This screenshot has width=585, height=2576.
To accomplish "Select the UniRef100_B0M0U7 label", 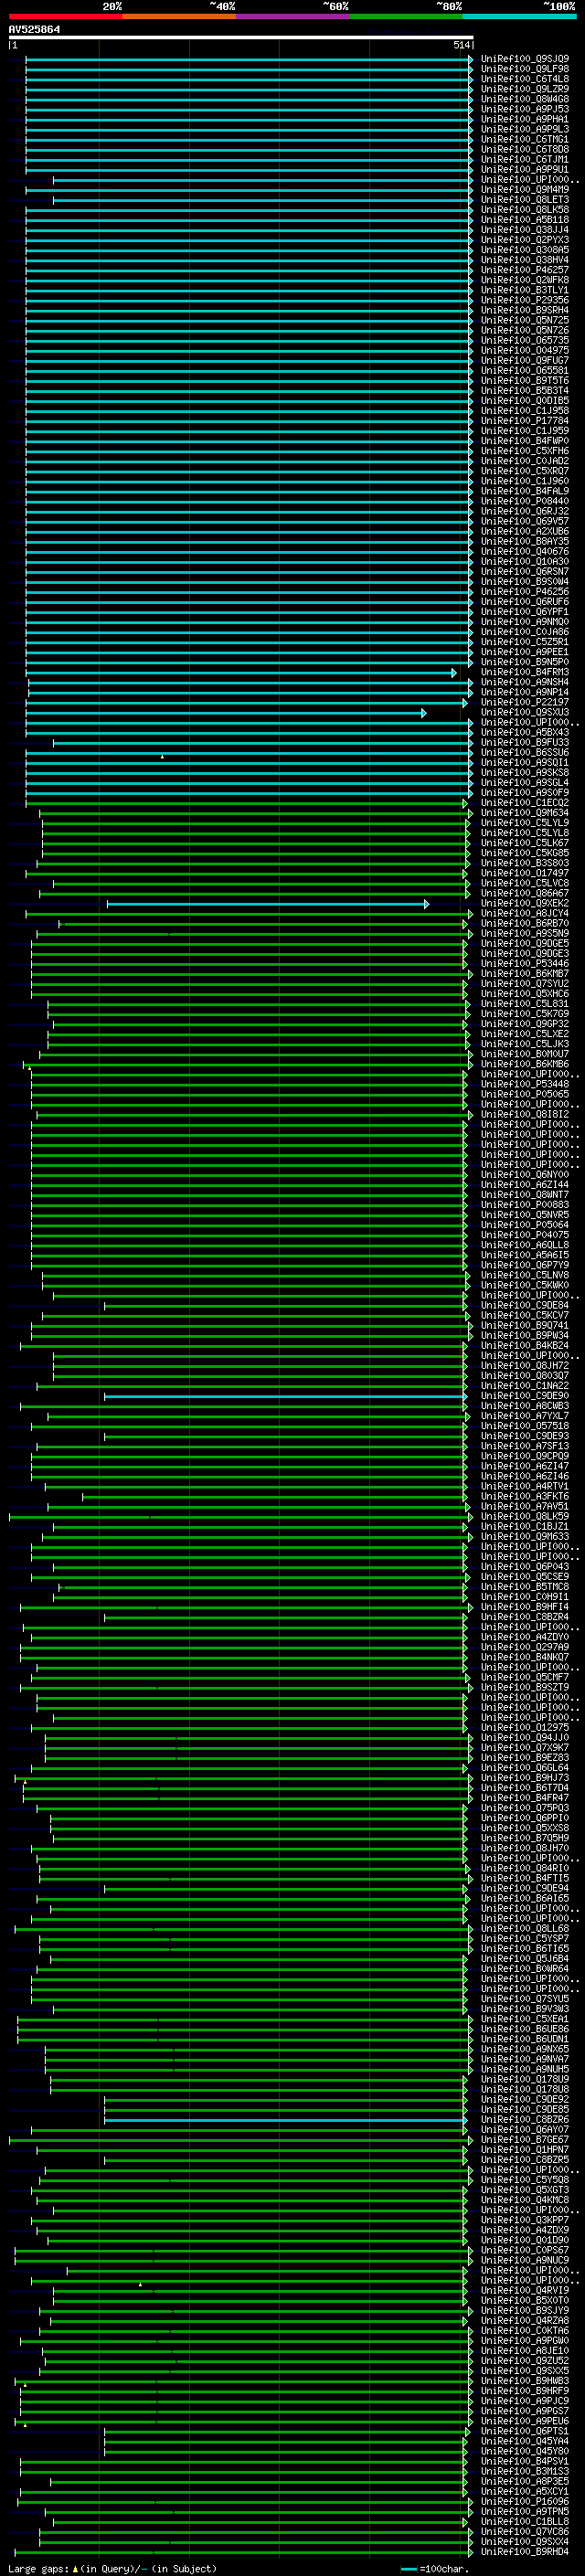I will 525,1054.
